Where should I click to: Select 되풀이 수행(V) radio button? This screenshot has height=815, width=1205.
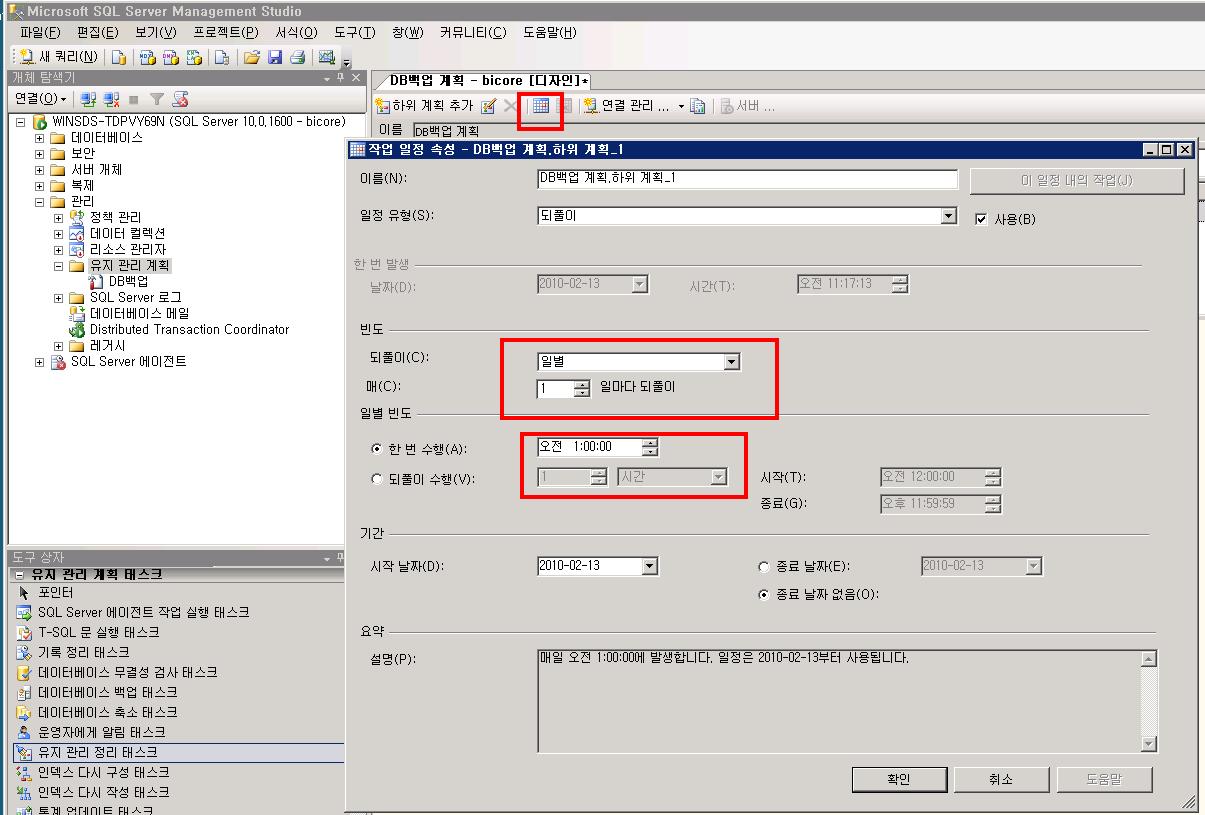(x=376, y=479)
